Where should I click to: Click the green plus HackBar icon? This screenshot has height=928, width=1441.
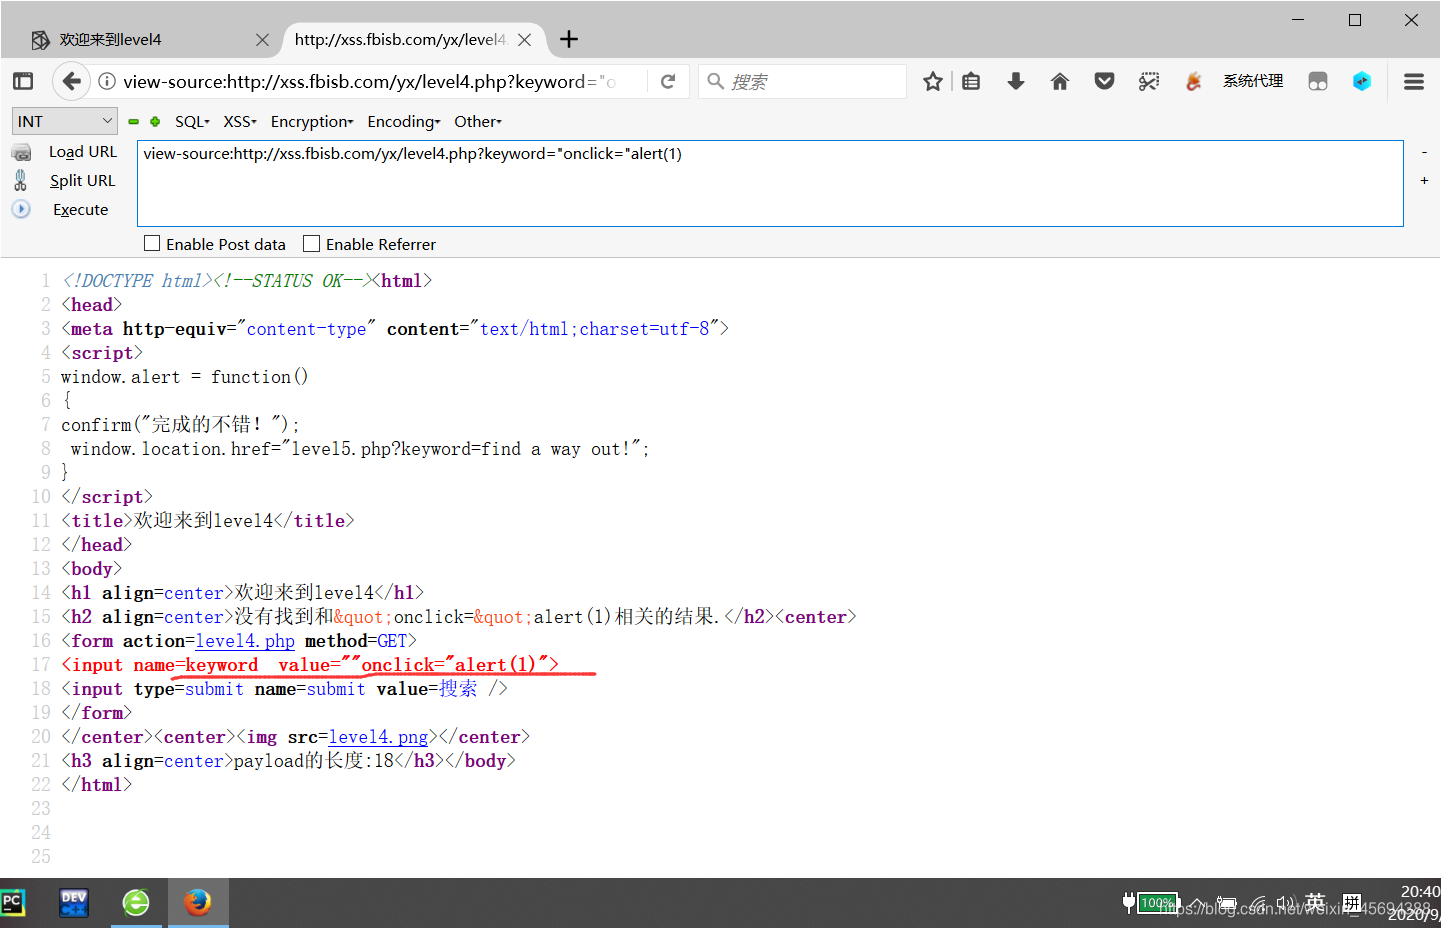click(x=155, y=122)
